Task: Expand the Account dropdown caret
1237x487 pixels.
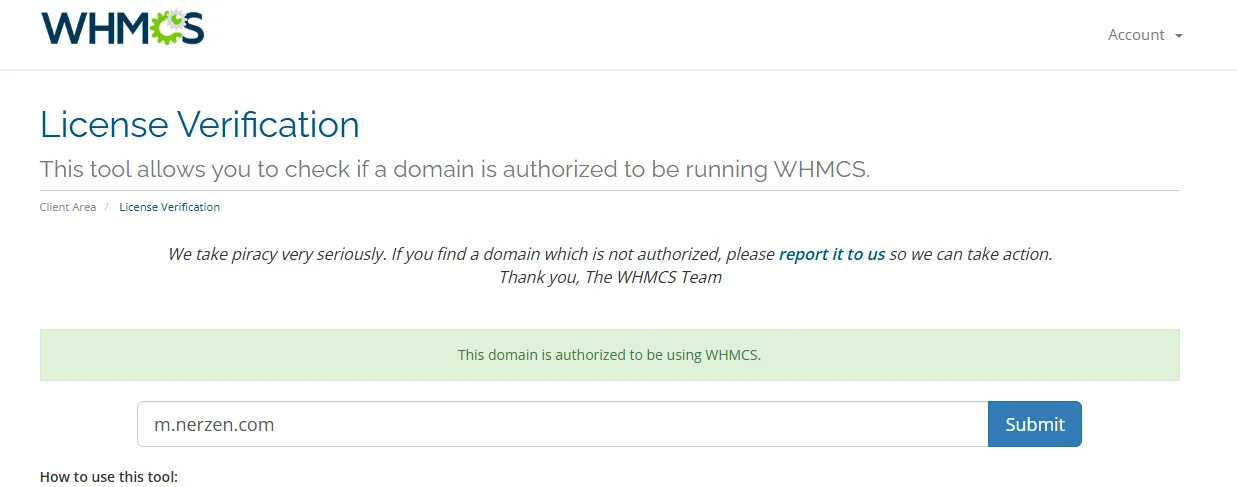Action: (x=1179, y=36)
